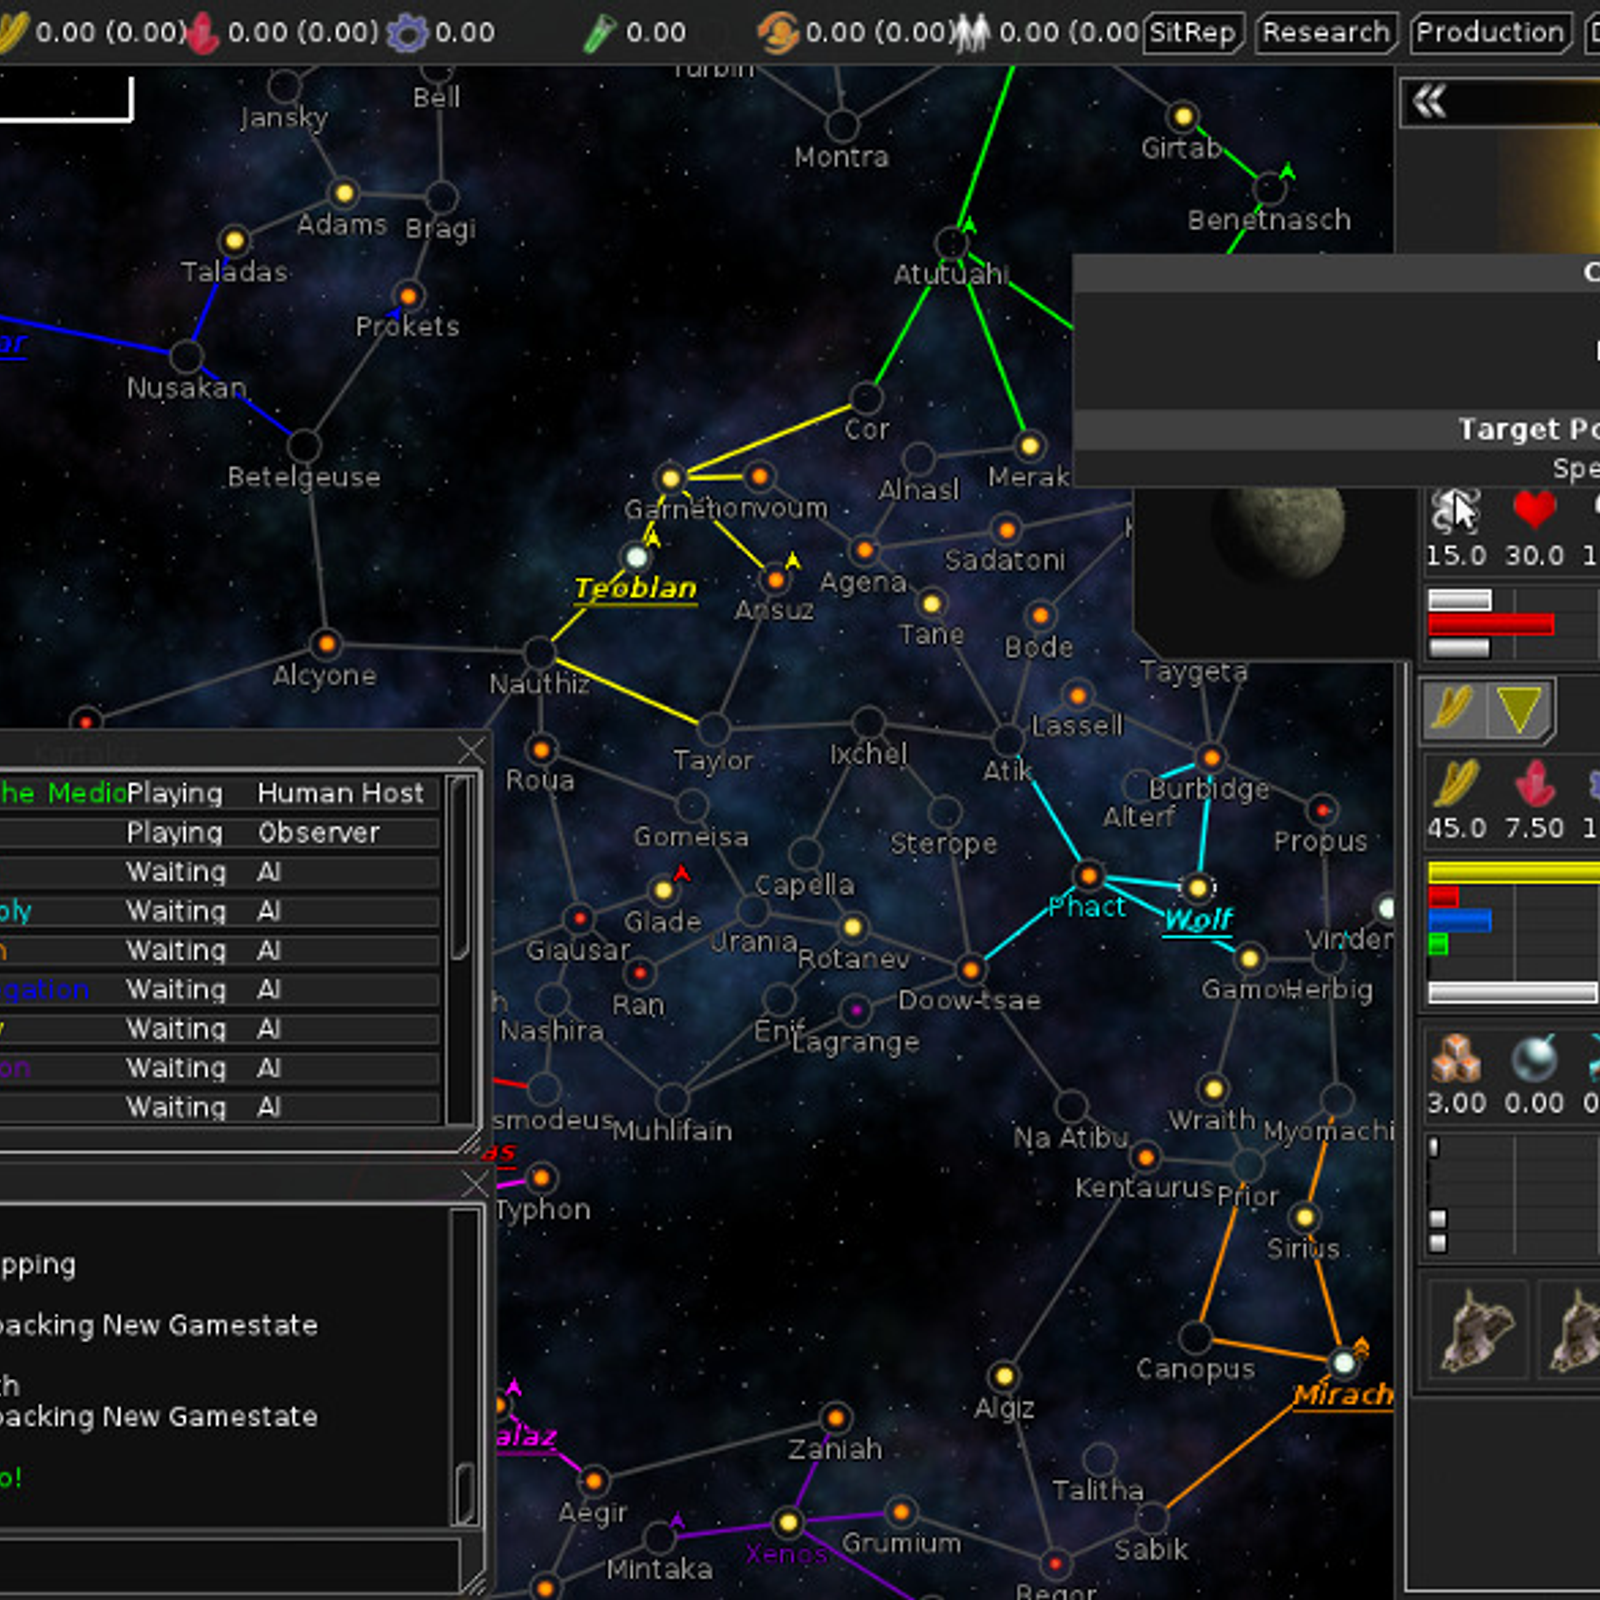The image size is (1600, 1600).
Task: Click the Alcyone star
Action: coord(326,644)
